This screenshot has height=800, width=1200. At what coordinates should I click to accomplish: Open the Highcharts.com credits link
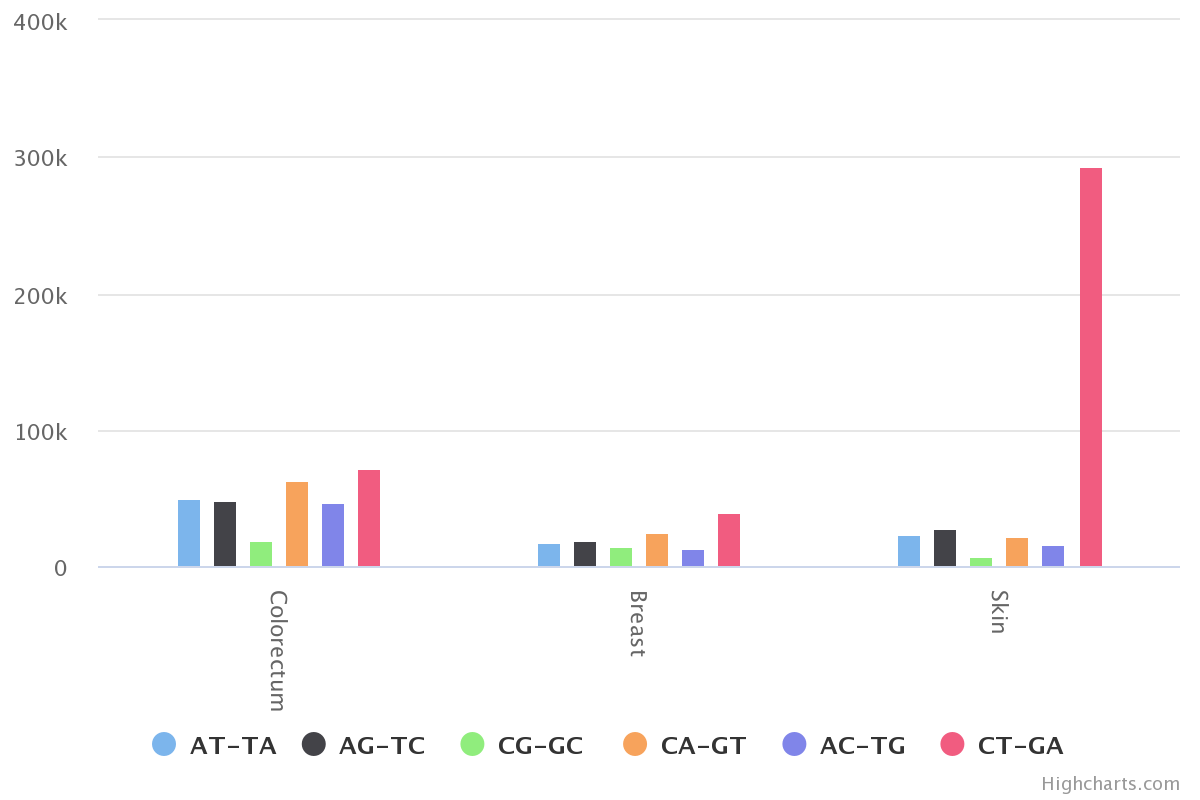point(1110,784)
